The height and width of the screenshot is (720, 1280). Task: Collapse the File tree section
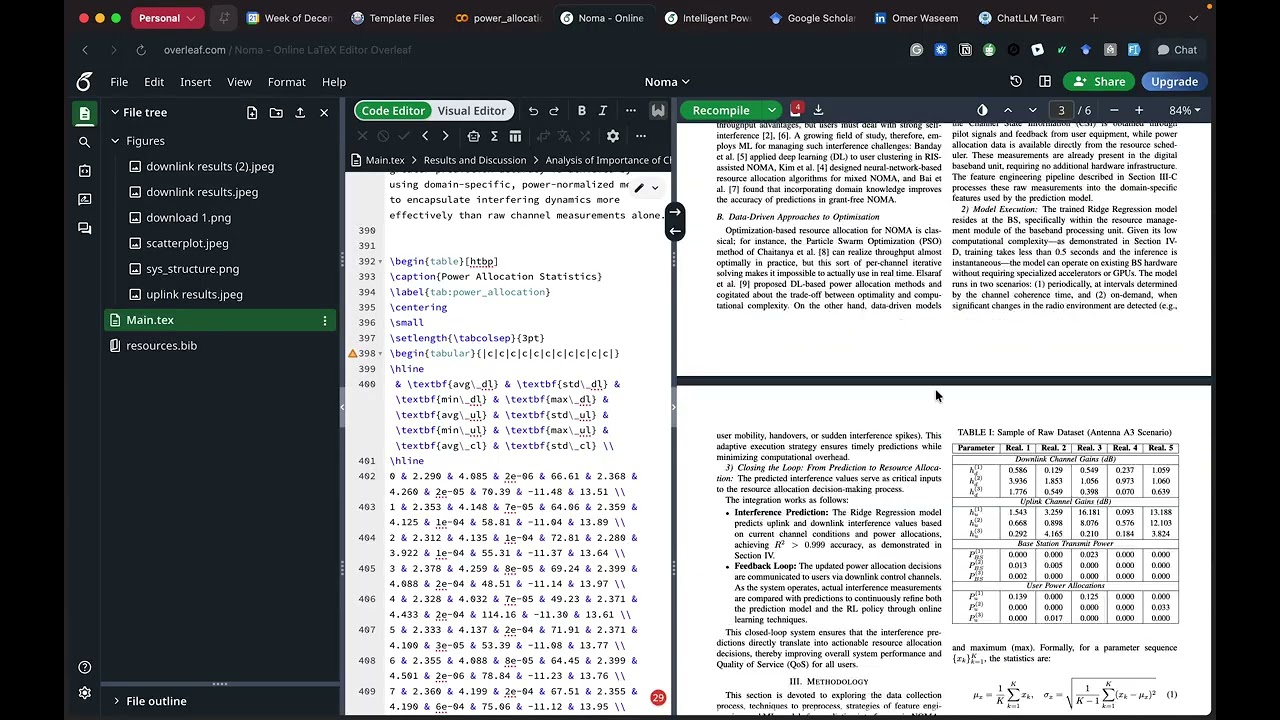tap(115, 113)
